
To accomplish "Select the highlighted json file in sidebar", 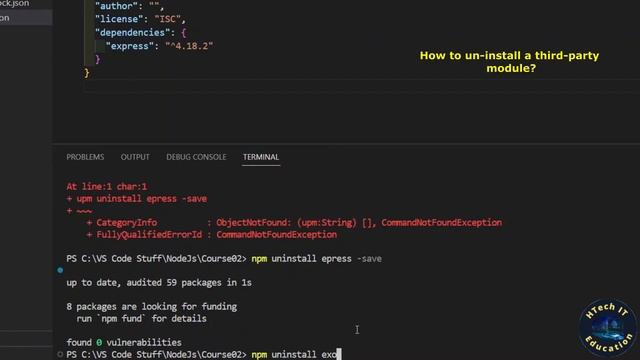I will pyautogui.click(x=26, y=18).
